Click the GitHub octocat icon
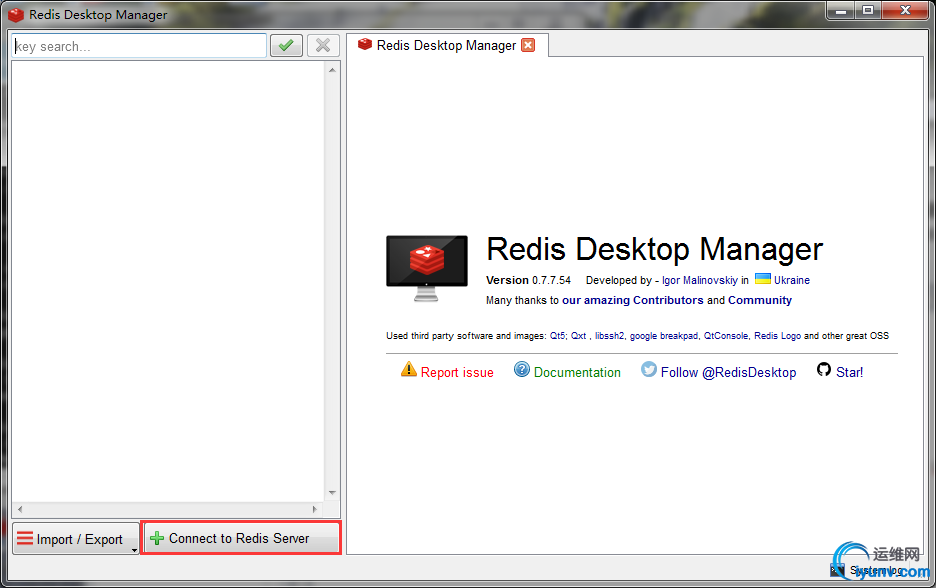The image size is (936, 588). coord(824,370)
